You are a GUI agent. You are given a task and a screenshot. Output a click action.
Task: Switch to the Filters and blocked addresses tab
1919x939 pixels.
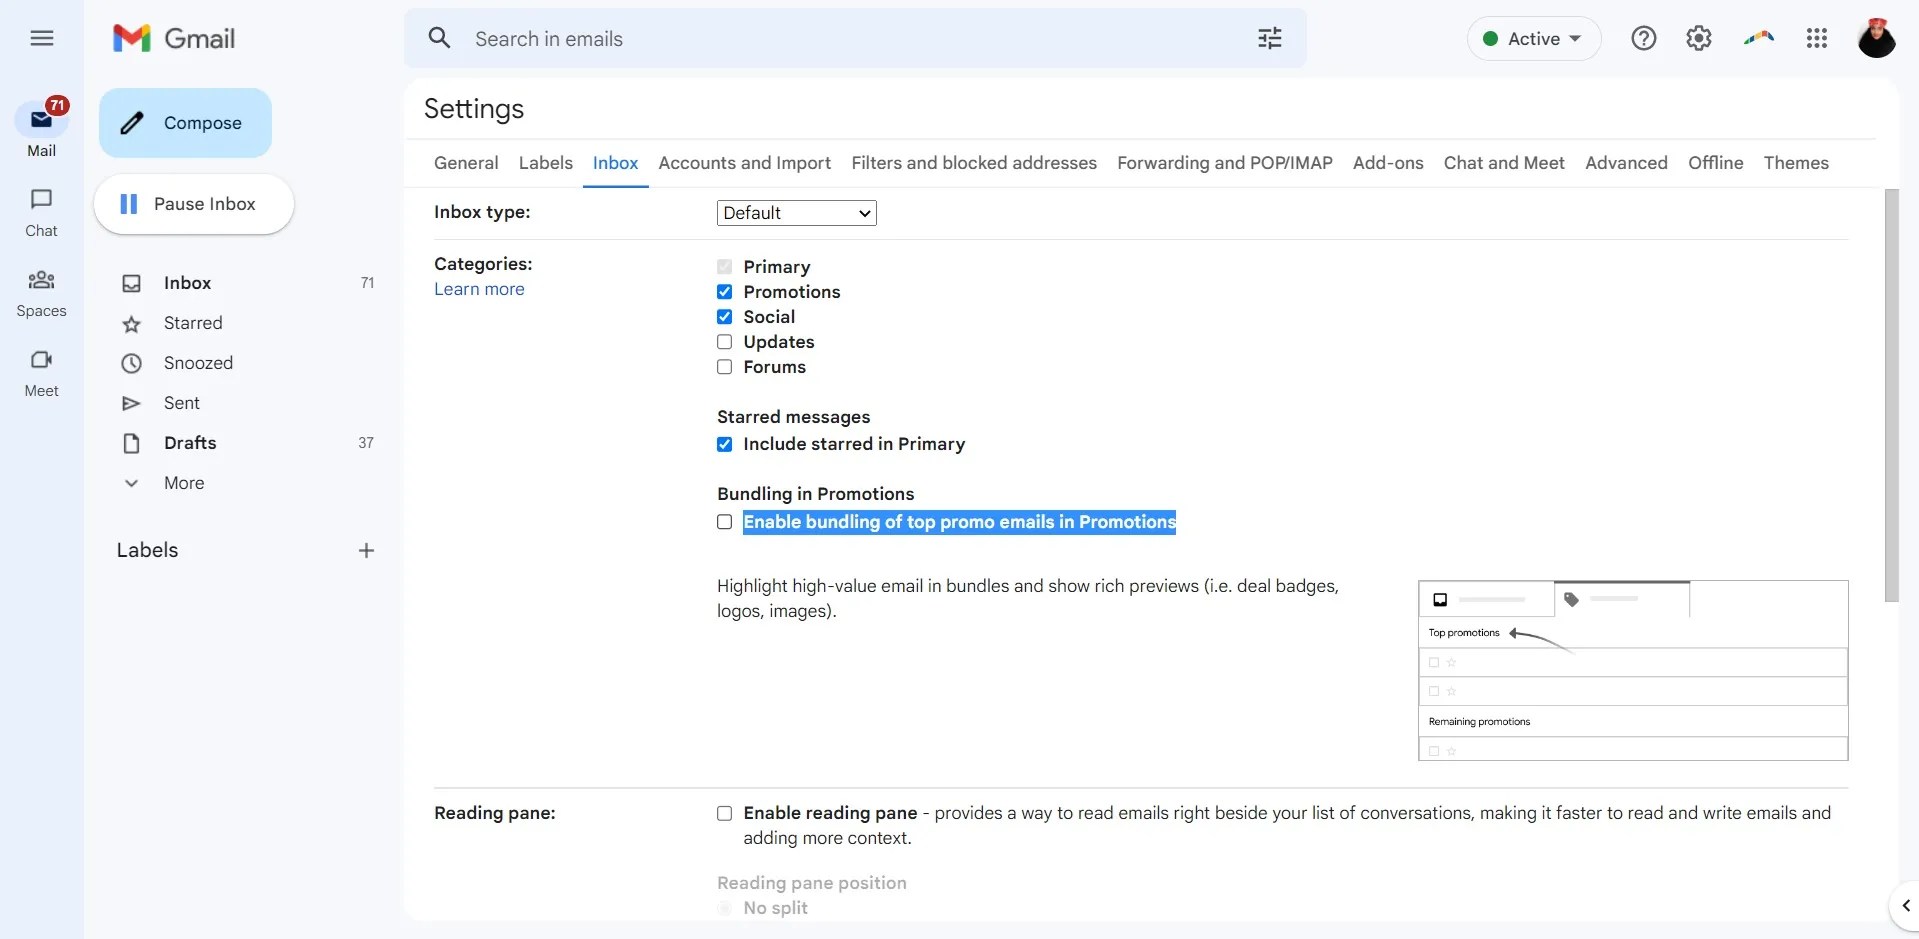[974, 162]
